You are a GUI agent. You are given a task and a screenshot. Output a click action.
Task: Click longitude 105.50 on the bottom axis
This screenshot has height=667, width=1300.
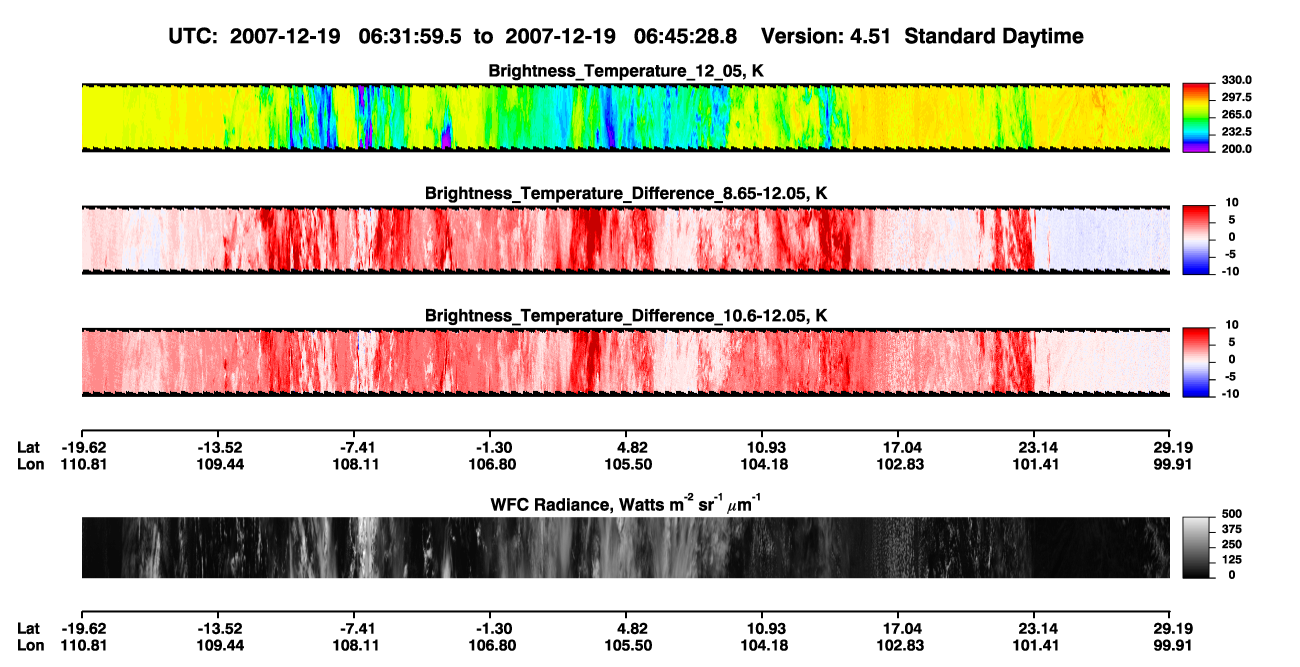point(629,646)
